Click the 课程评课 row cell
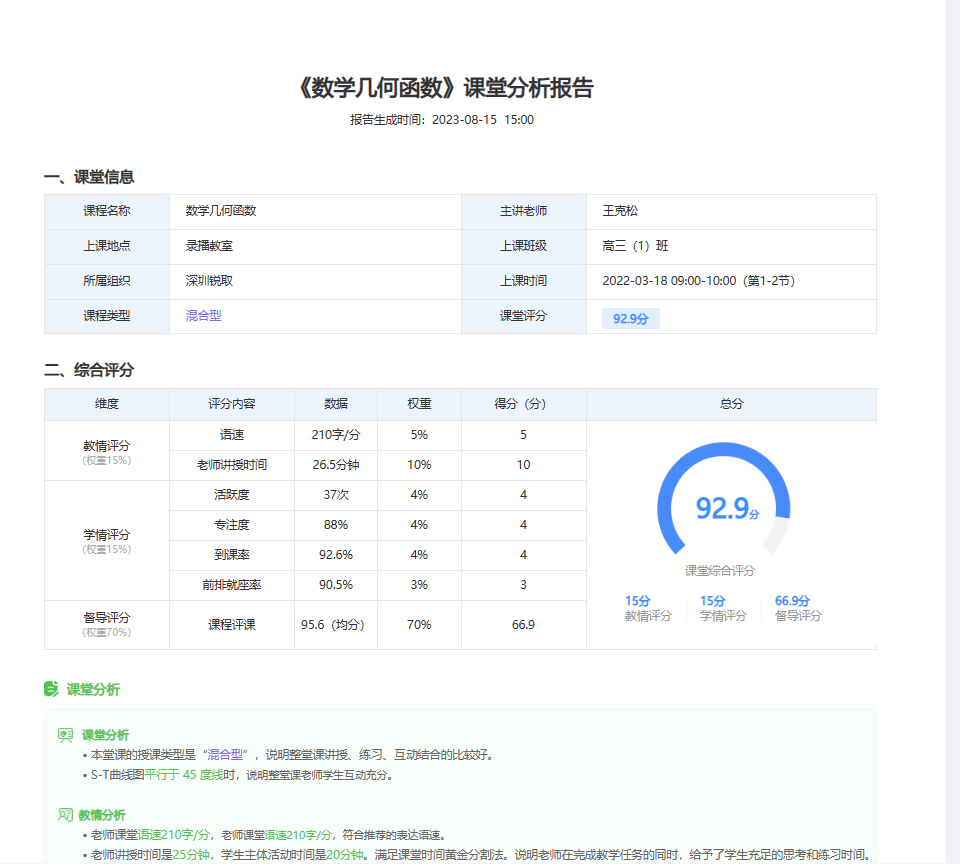The image size is (960, 864). click(x=232, y=625)
